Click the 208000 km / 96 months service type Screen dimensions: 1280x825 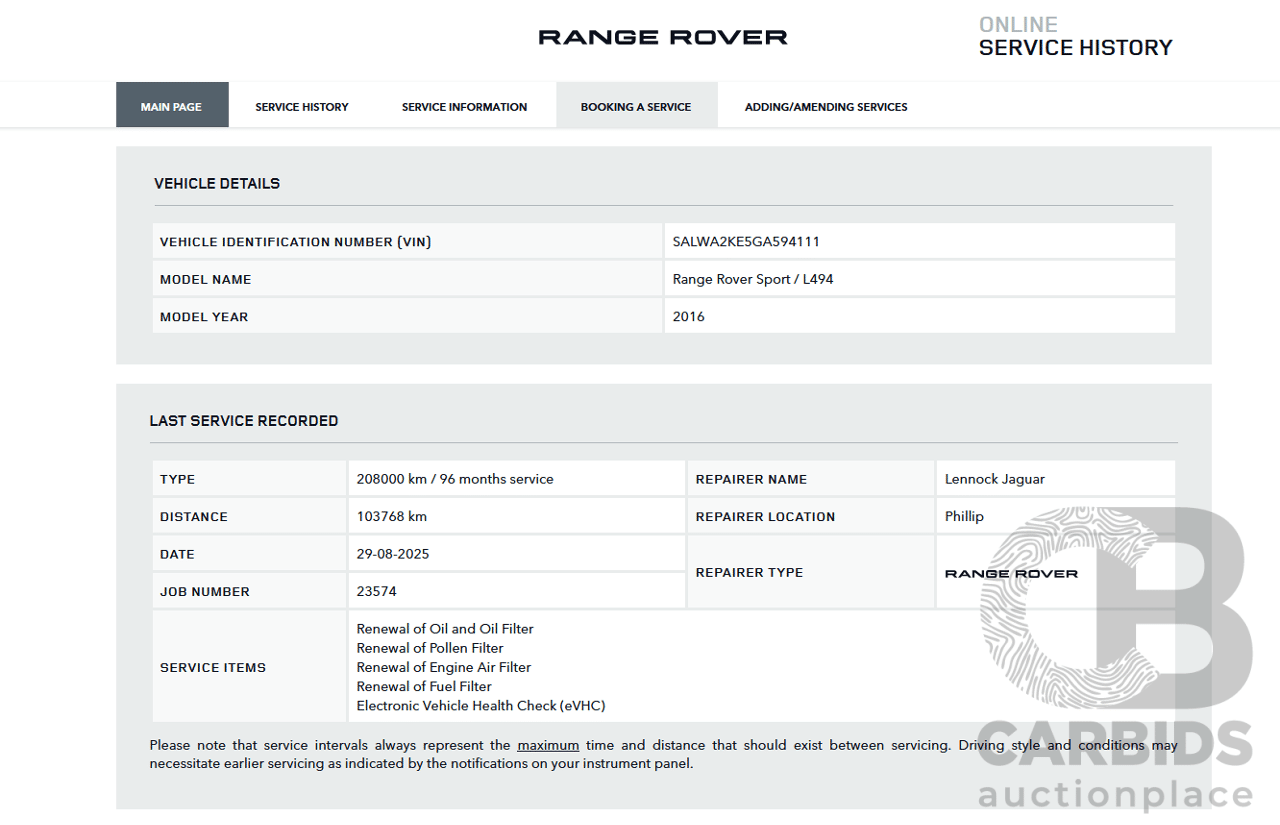coord(455,479)
